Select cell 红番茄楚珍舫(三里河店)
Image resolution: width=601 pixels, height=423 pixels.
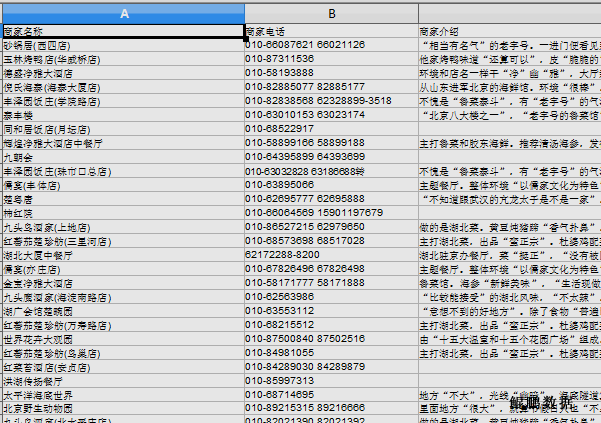(x=123, y=241)
